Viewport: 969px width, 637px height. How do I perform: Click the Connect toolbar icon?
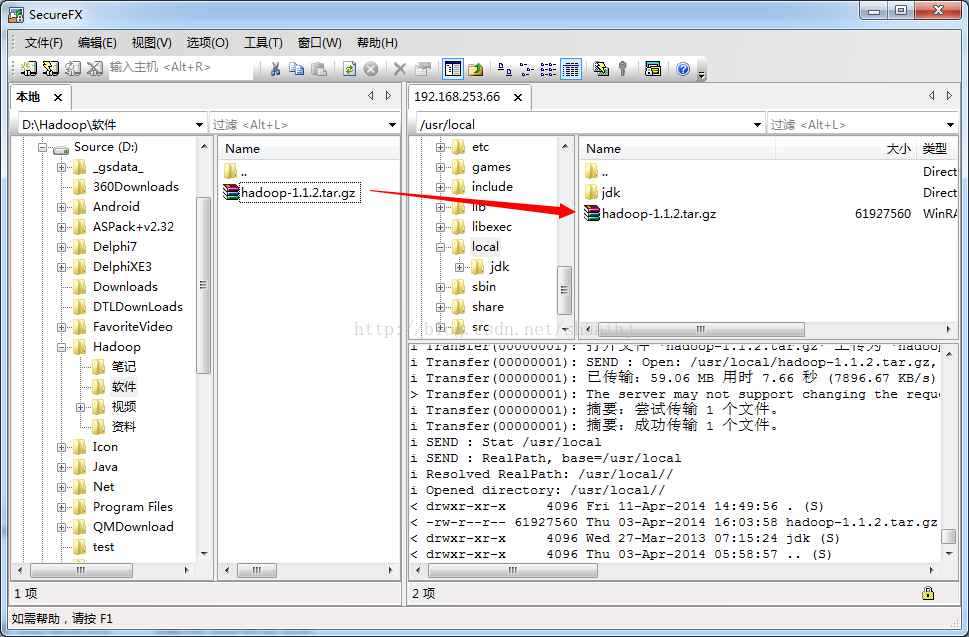[28, 69]
